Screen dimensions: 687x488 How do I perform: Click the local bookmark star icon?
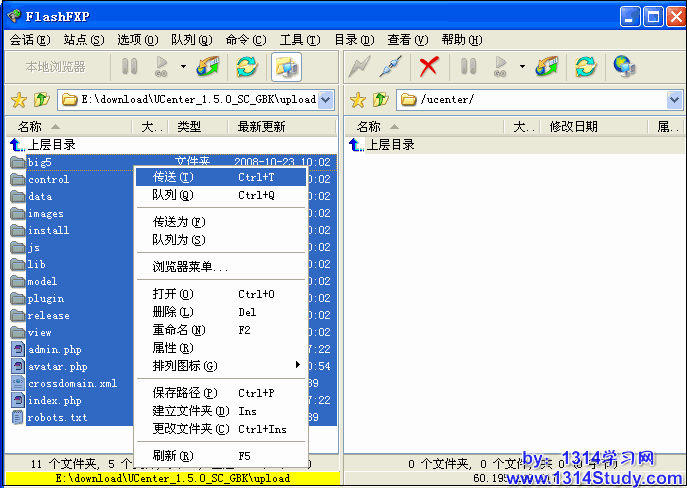(18, 100)
